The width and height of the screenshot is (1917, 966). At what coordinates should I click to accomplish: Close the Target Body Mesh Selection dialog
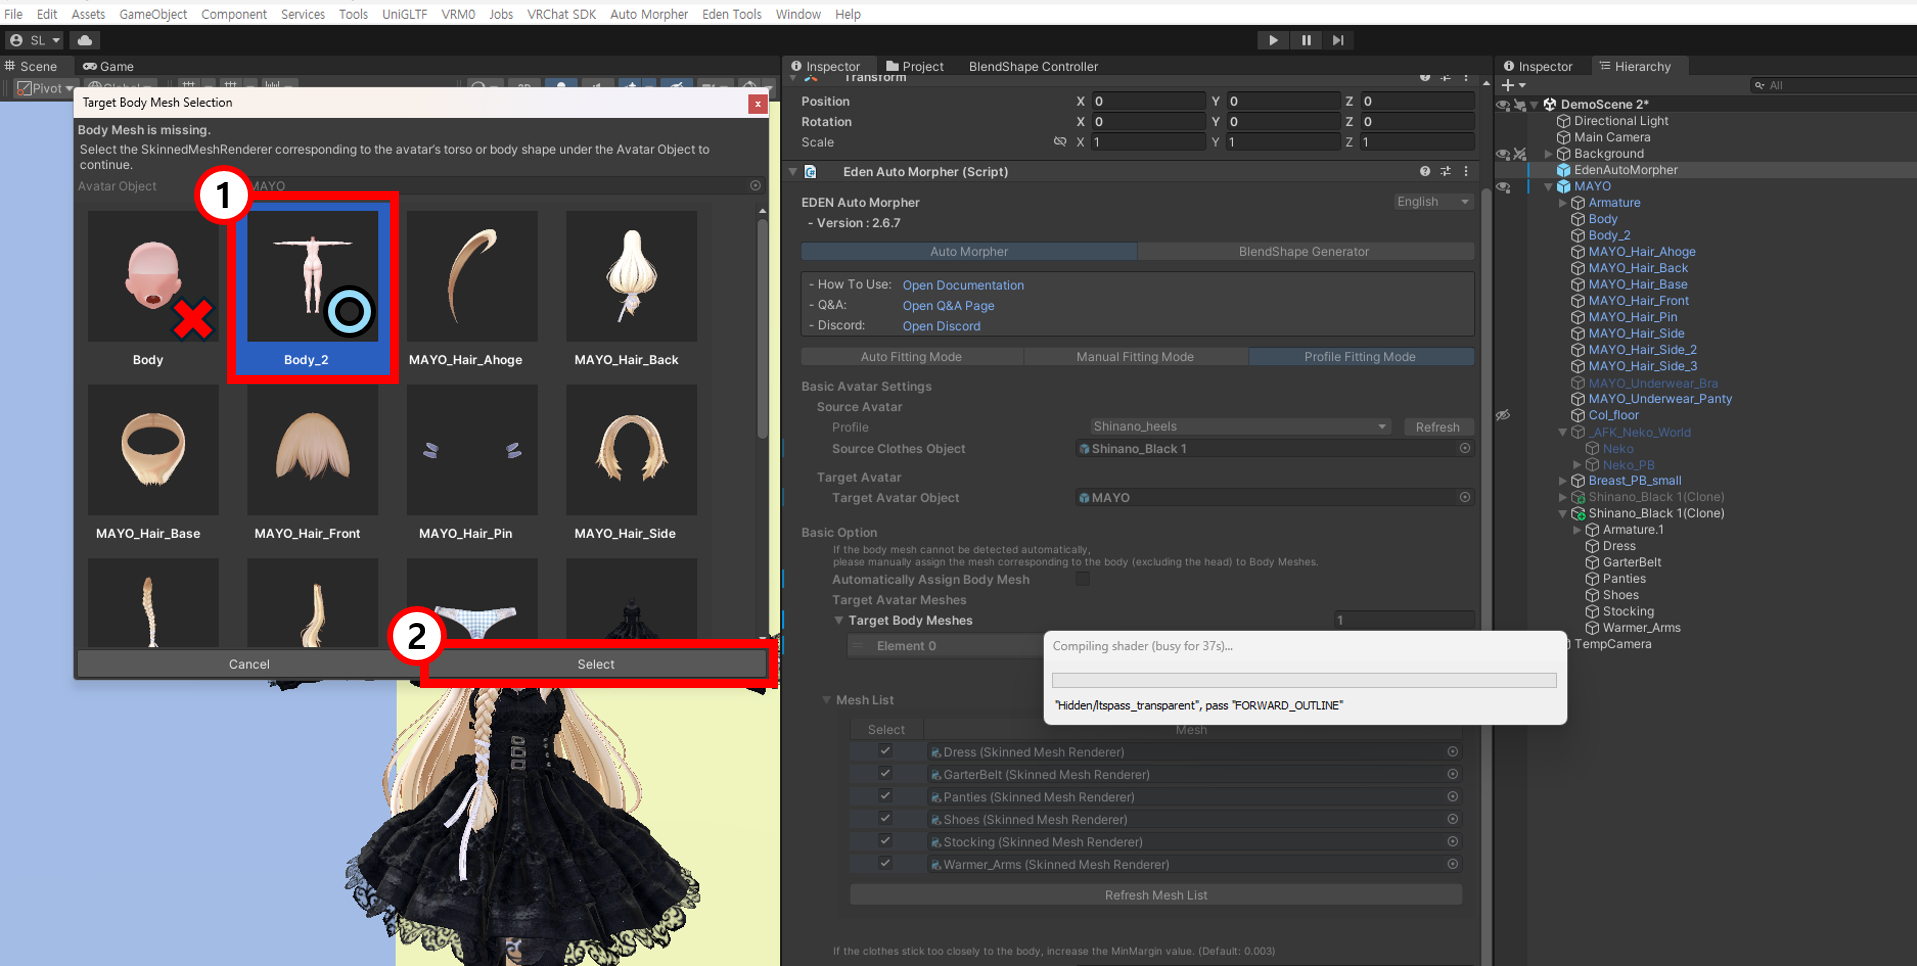pyautogui.click(x=758, y=103)
